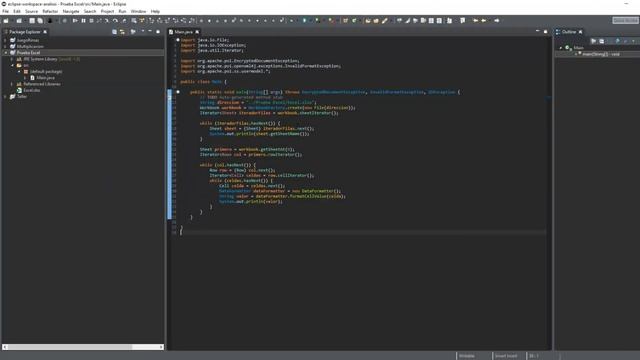The width and height of the screenshot is (640, 360).
Task: Click the Forward navigation arrow in toolbar
Action: pos(497,20)
